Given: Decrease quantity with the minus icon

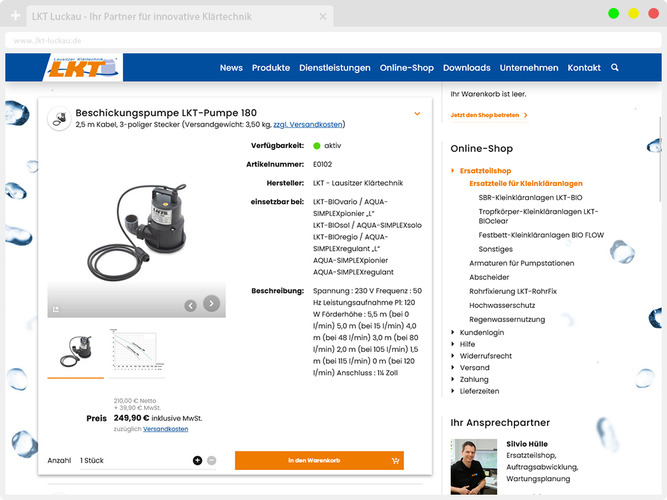Looking at the screenshot, I should point(211,460).
